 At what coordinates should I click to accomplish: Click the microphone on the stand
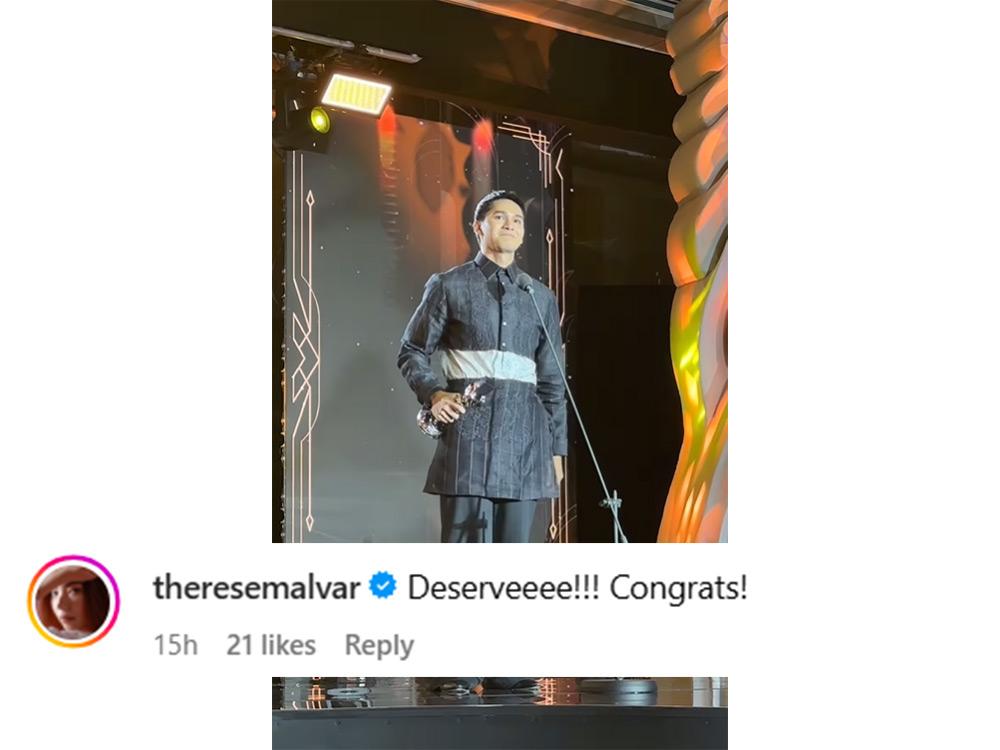(x=524, y=283)
